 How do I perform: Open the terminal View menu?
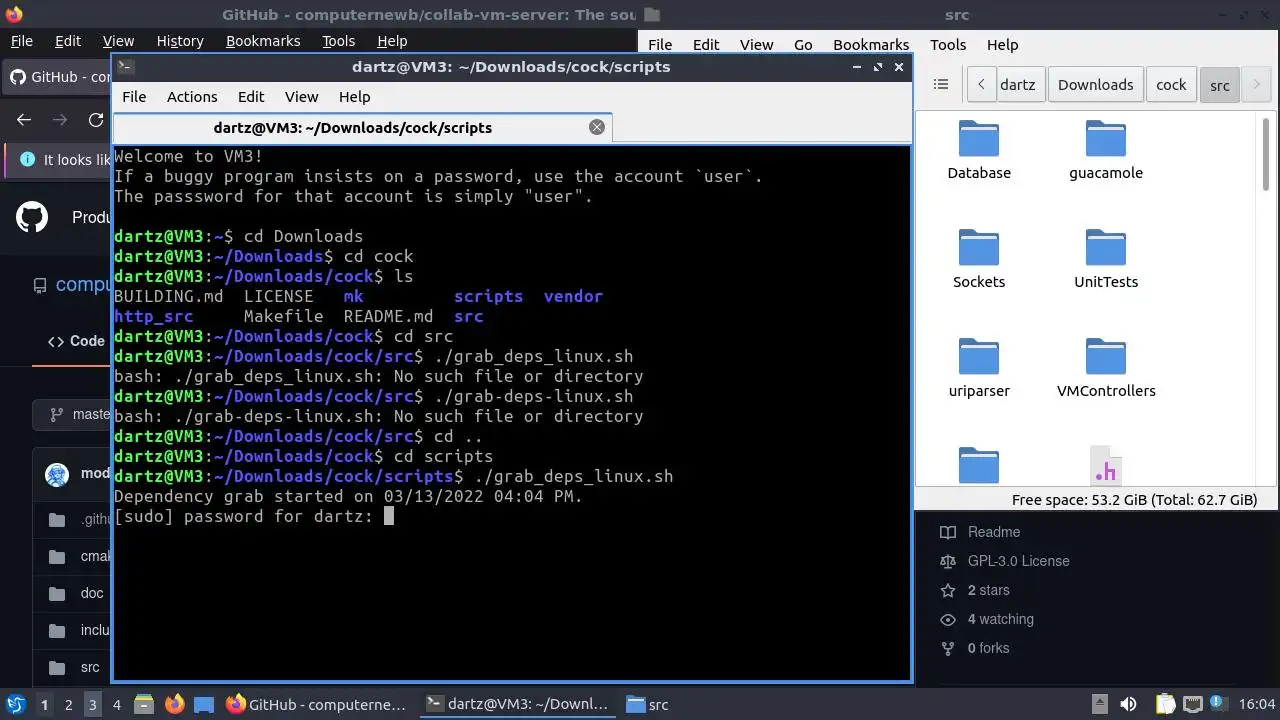coord(301,97)
